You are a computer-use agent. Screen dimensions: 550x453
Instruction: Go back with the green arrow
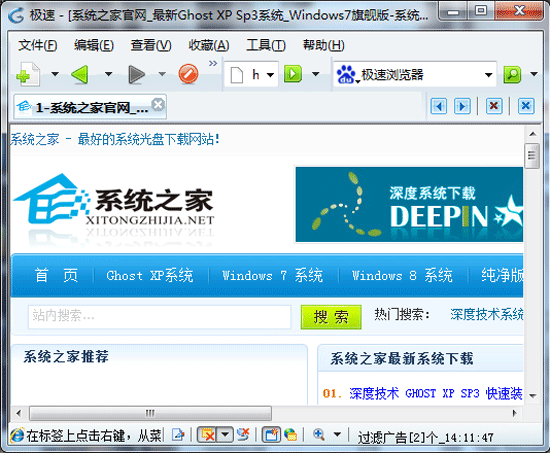click(x=80, y=74)
